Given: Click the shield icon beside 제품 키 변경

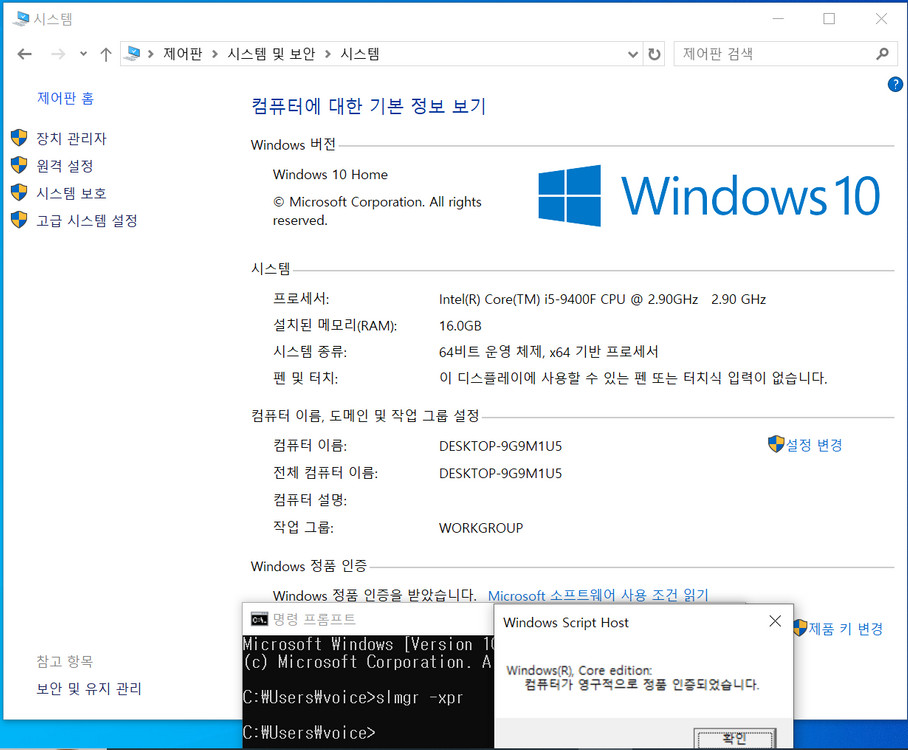Looking at the screenshot, I should point(801,628).
